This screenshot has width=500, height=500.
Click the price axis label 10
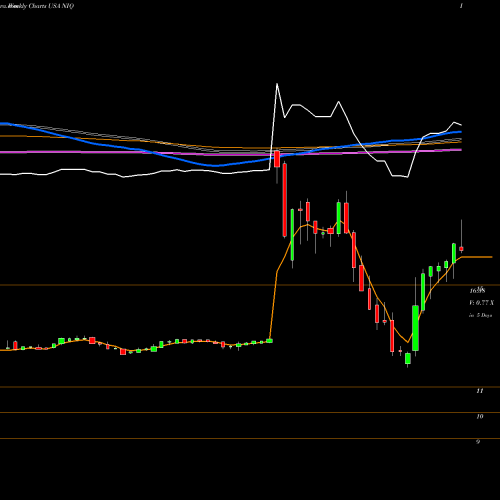point(479,416)
